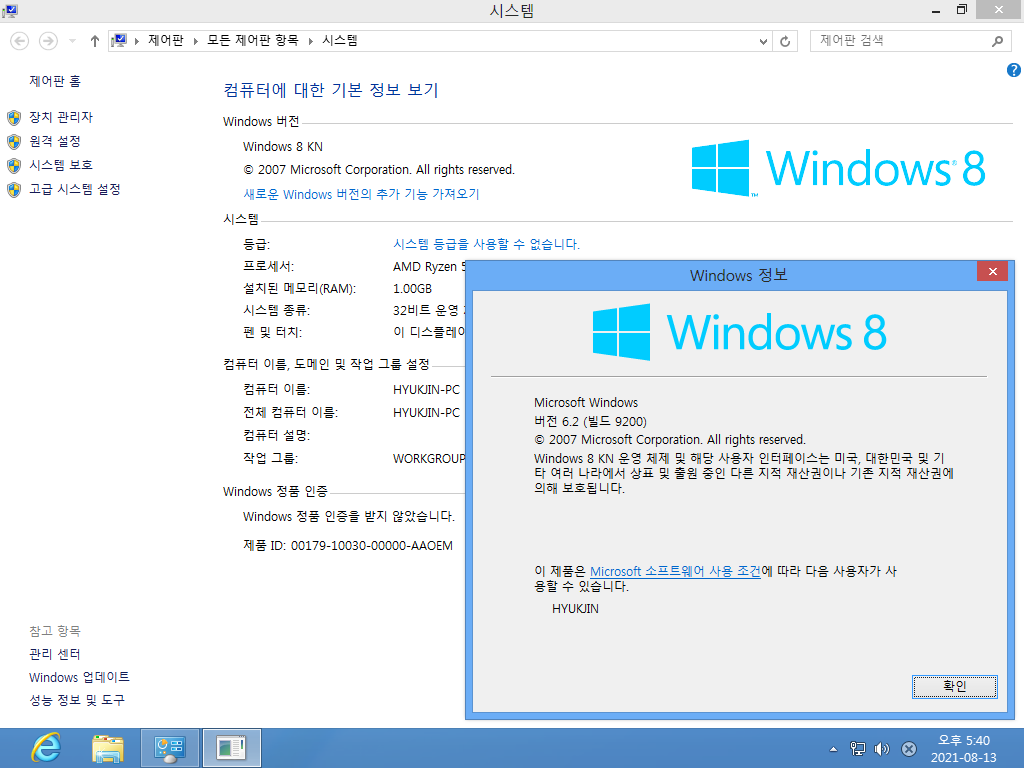Open File Explorer from the taskbar
1024x768 pixels.
(108, 748)
